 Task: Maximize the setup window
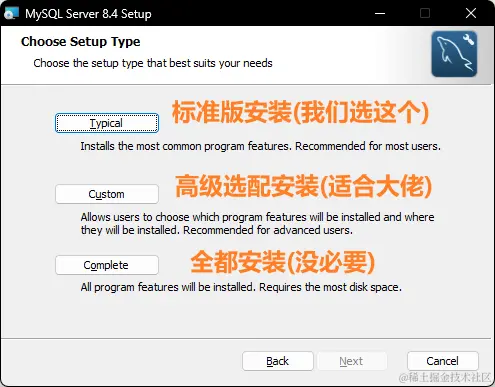pyautogui.click(x=425, y=13)
